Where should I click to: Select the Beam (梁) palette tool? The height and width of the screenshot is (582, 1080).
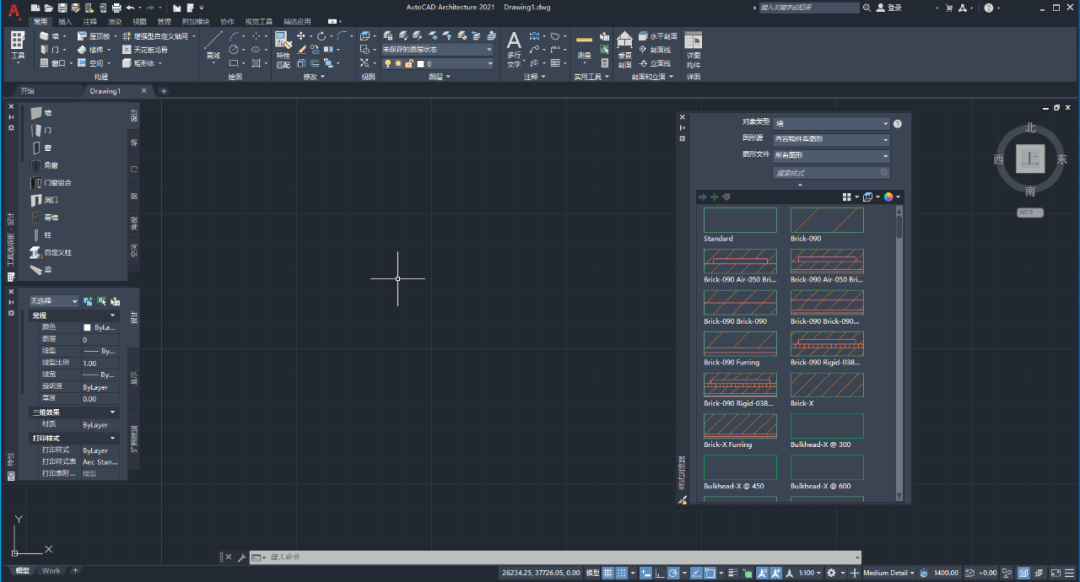pyautogui.click(x=41, y=270)
